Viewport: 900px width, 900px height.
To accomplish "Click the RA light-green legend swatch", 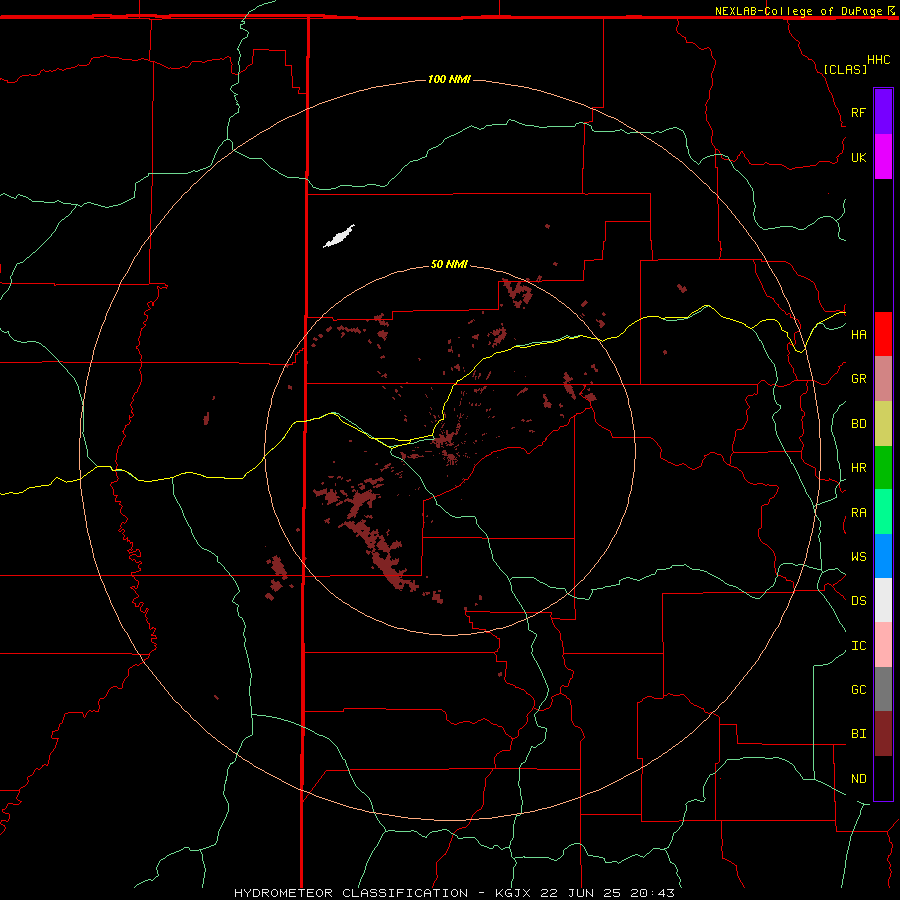I will coord(883,511).
